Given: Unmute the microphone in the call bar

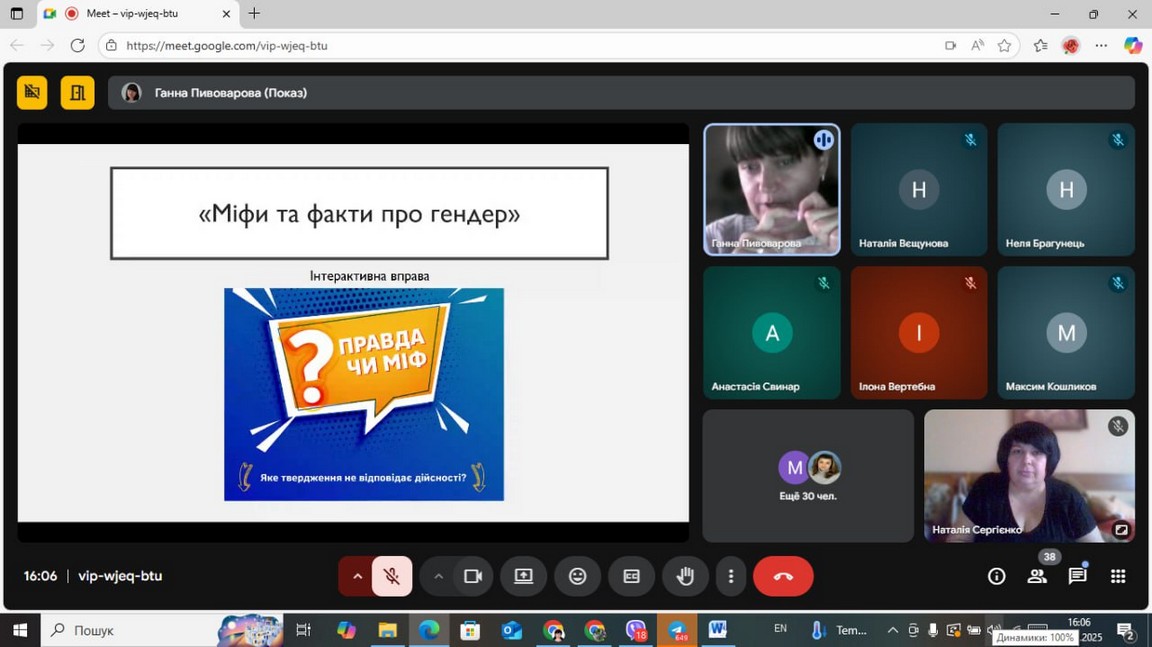Looking at the screenshot, I should [x=392, y=577].
